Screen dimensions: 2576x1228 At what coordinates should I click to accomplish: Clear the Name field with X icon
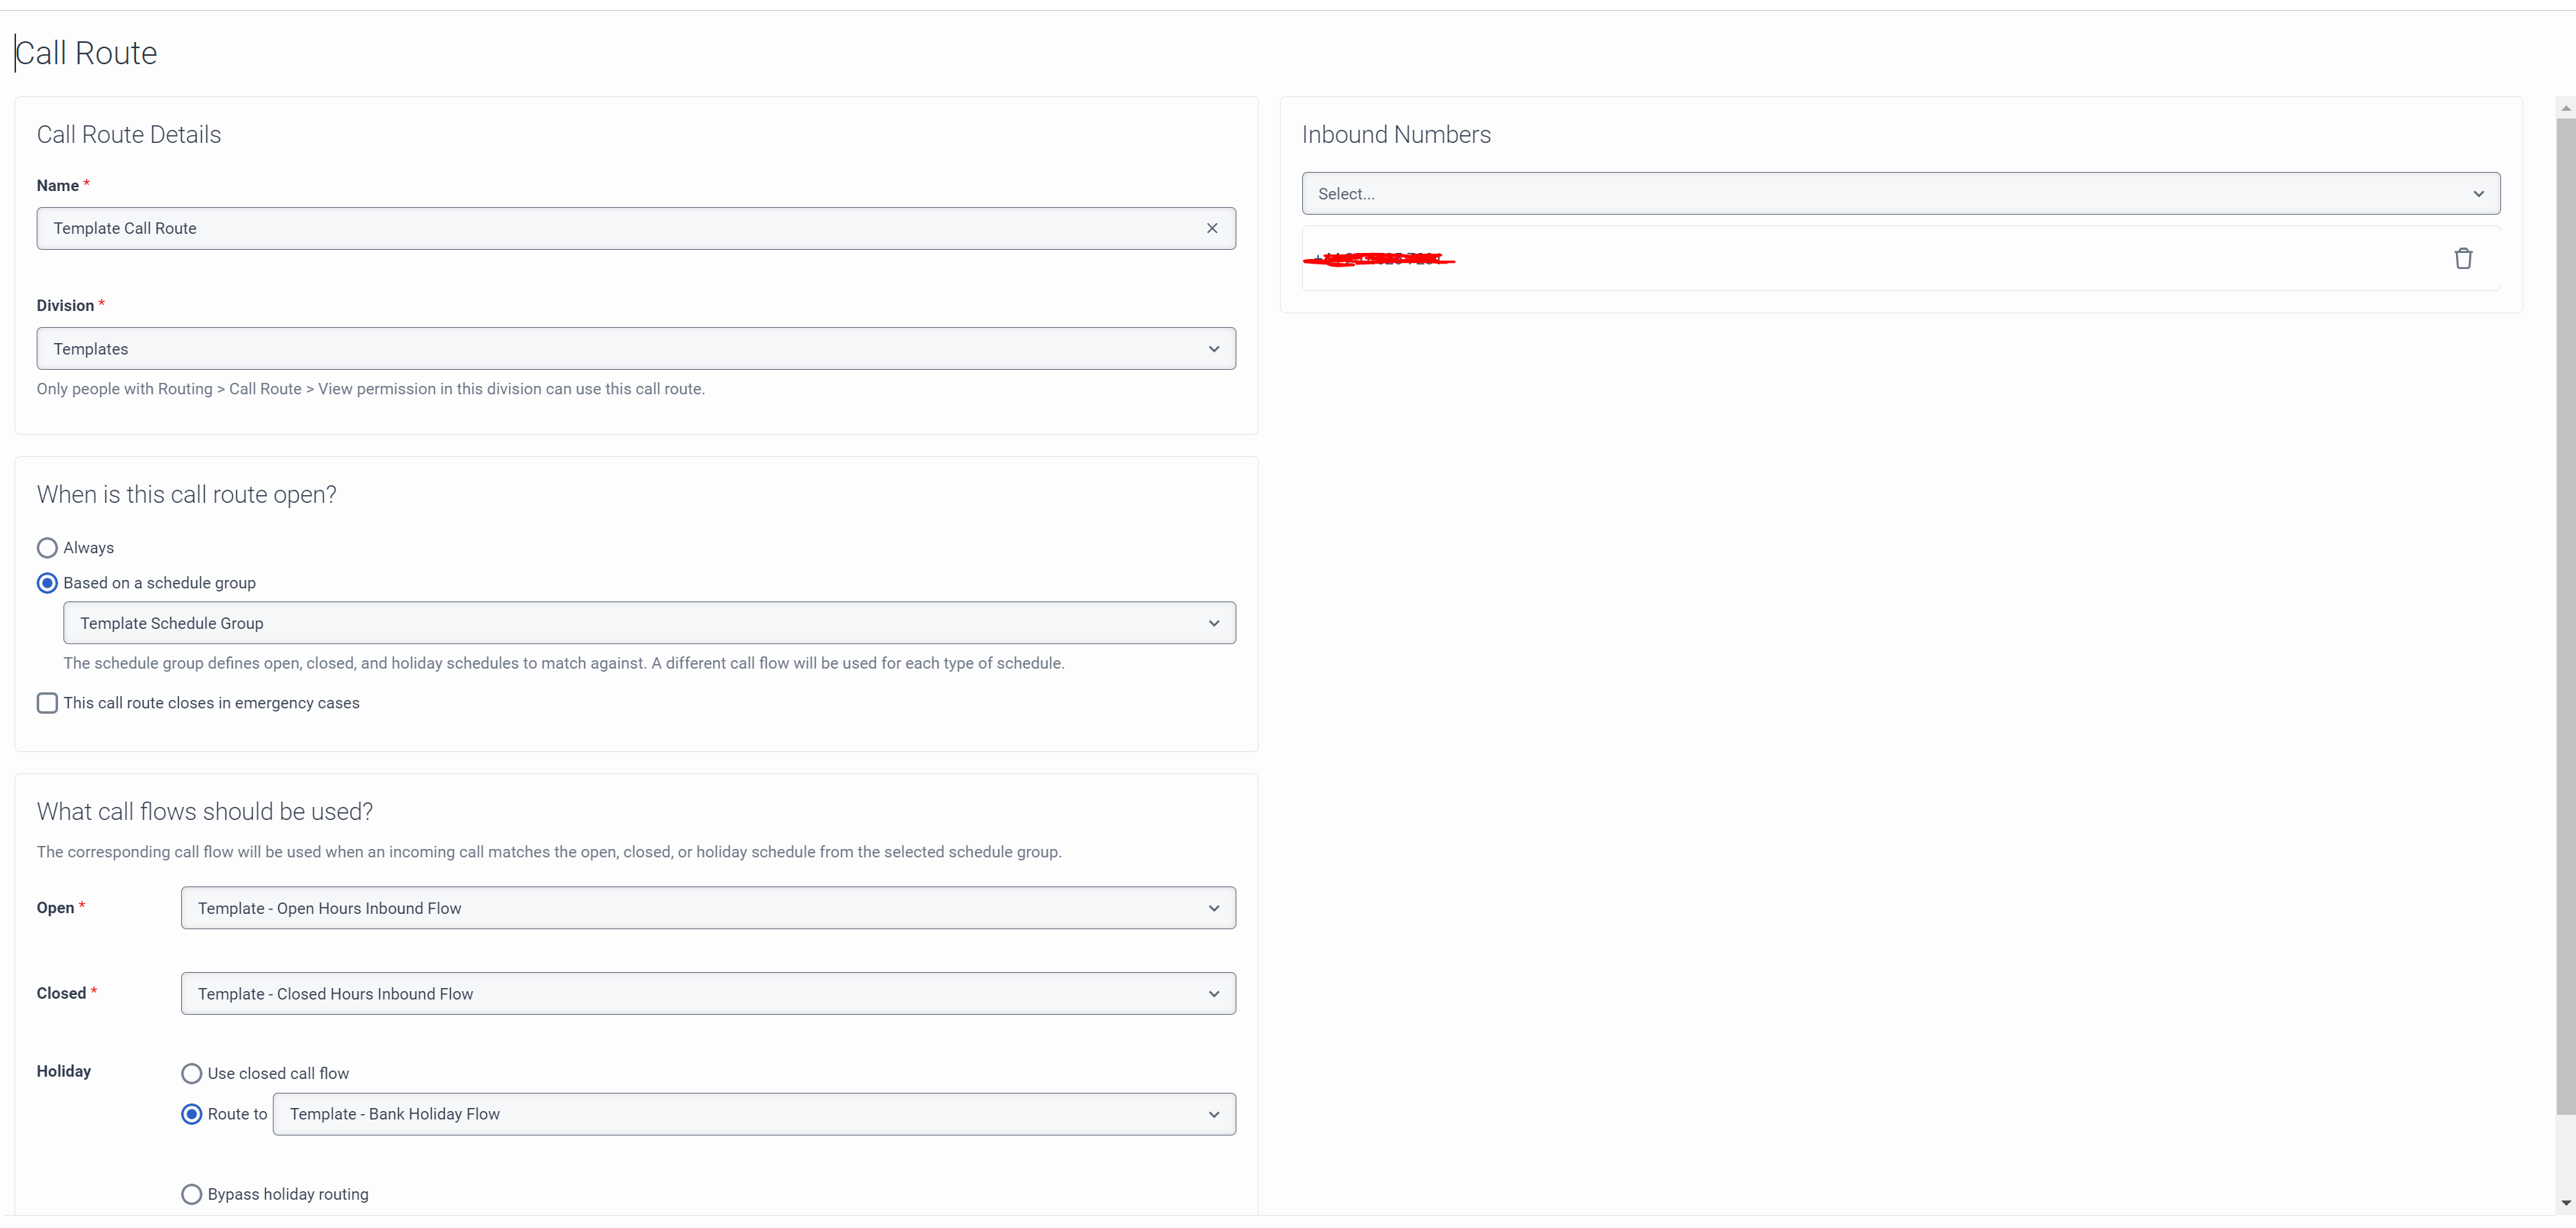point(1211,228)
